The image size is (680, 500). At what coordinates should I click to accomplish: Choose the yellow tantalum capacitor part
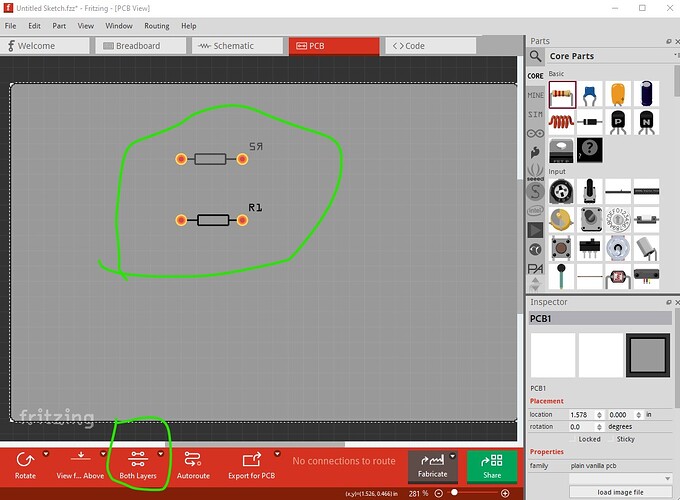click(x=618, y=93)
